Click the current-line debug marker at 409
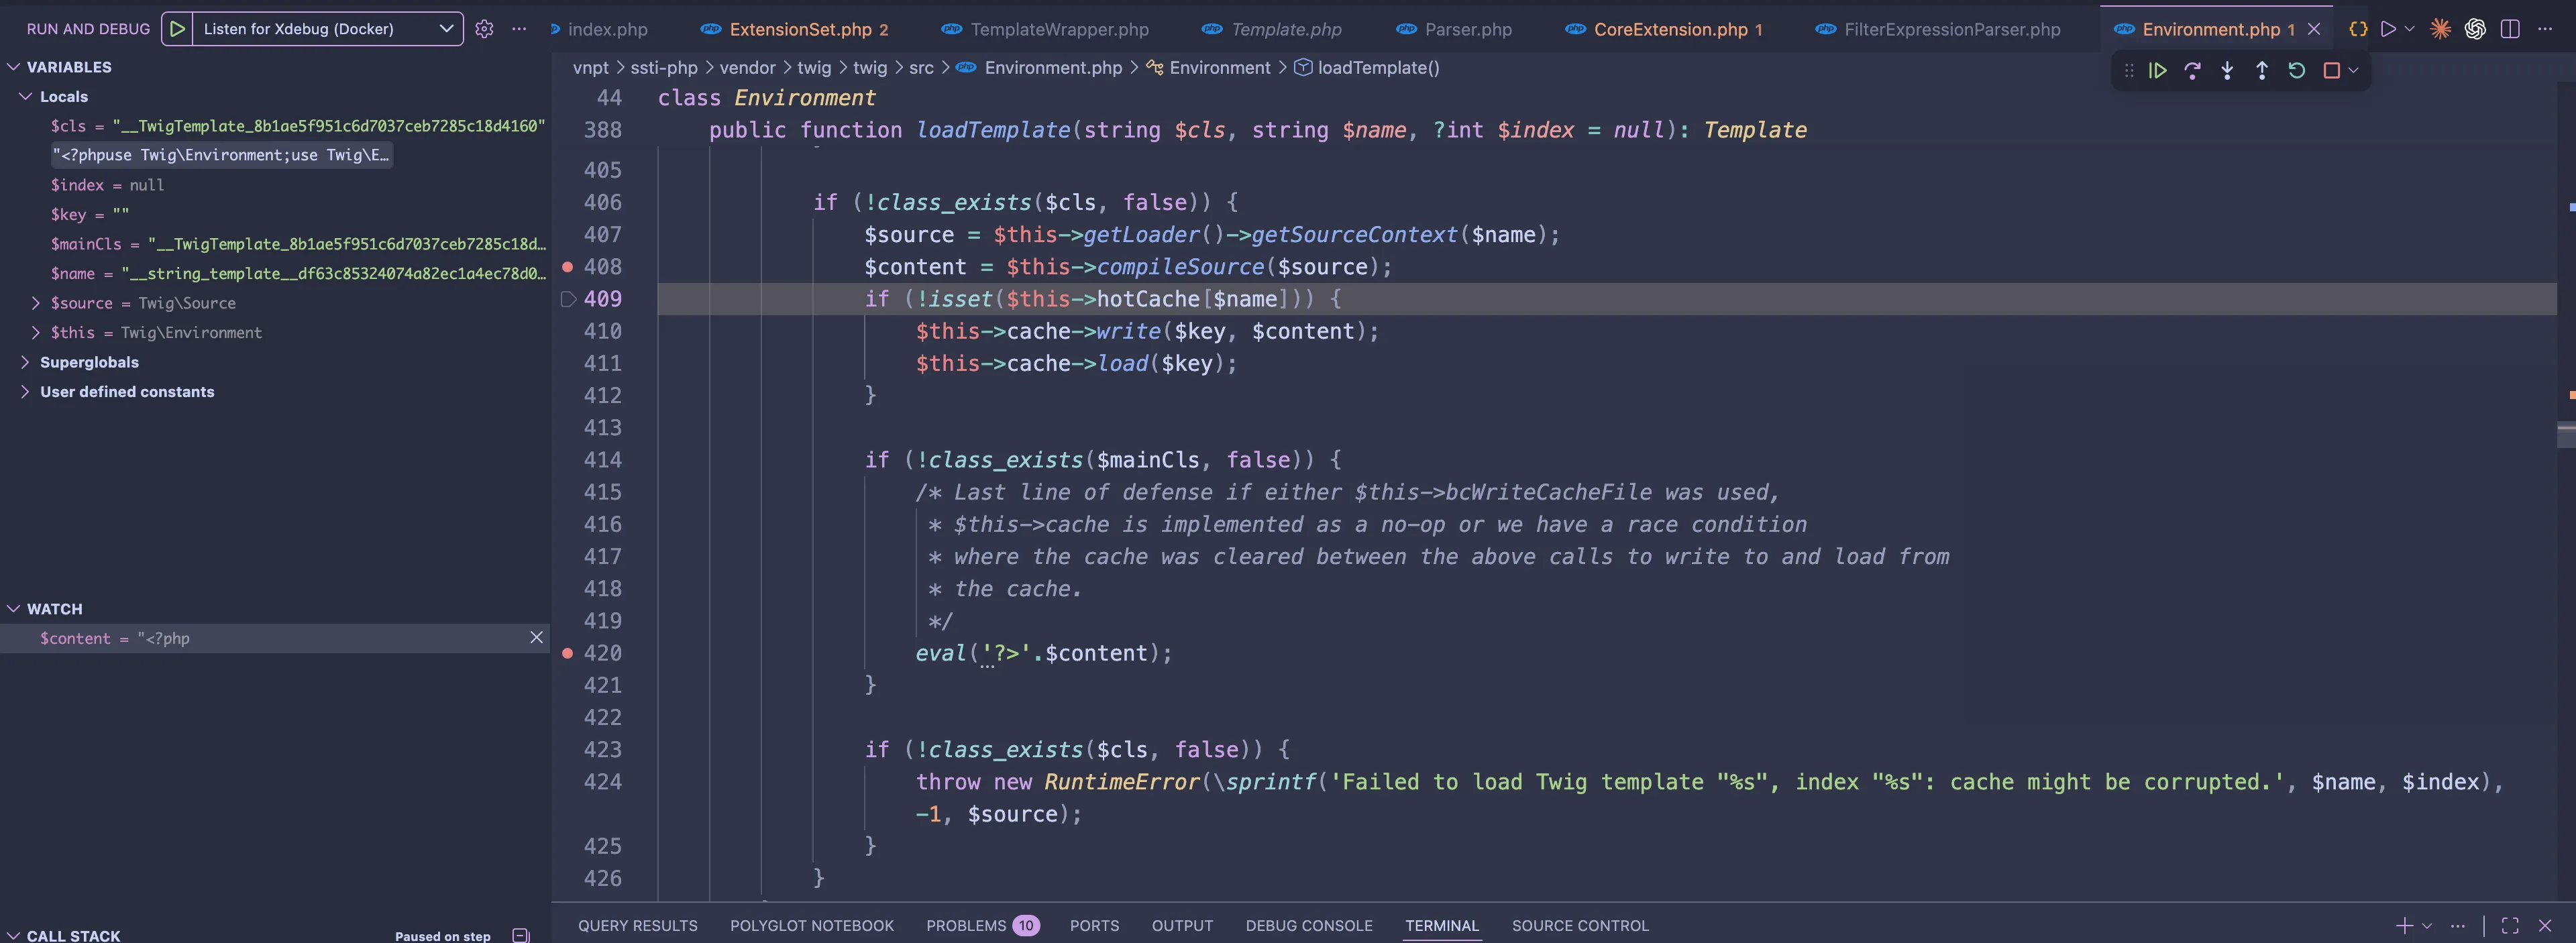This screenshot has height=943, width=2576. pyautogui.click(x=568, y=299)
